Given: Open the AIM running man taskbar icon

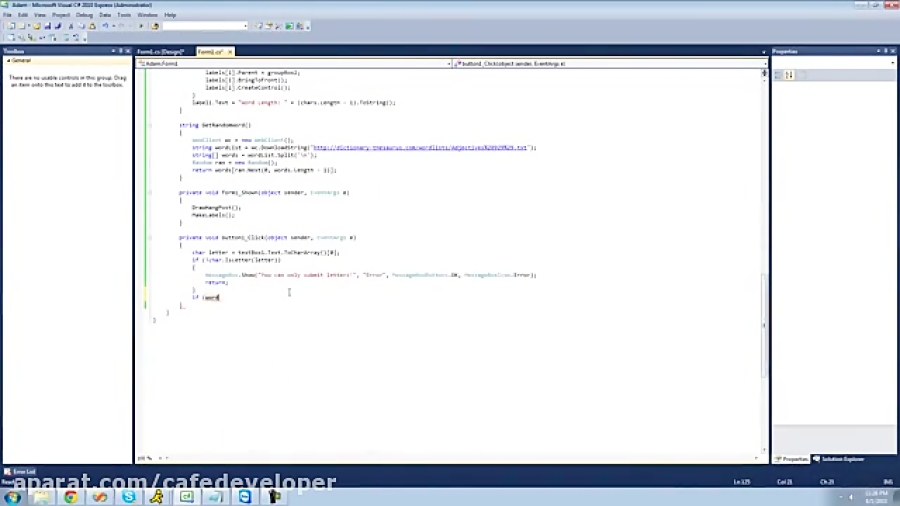Looking at the screenshot, I should (x=157, y=497).
